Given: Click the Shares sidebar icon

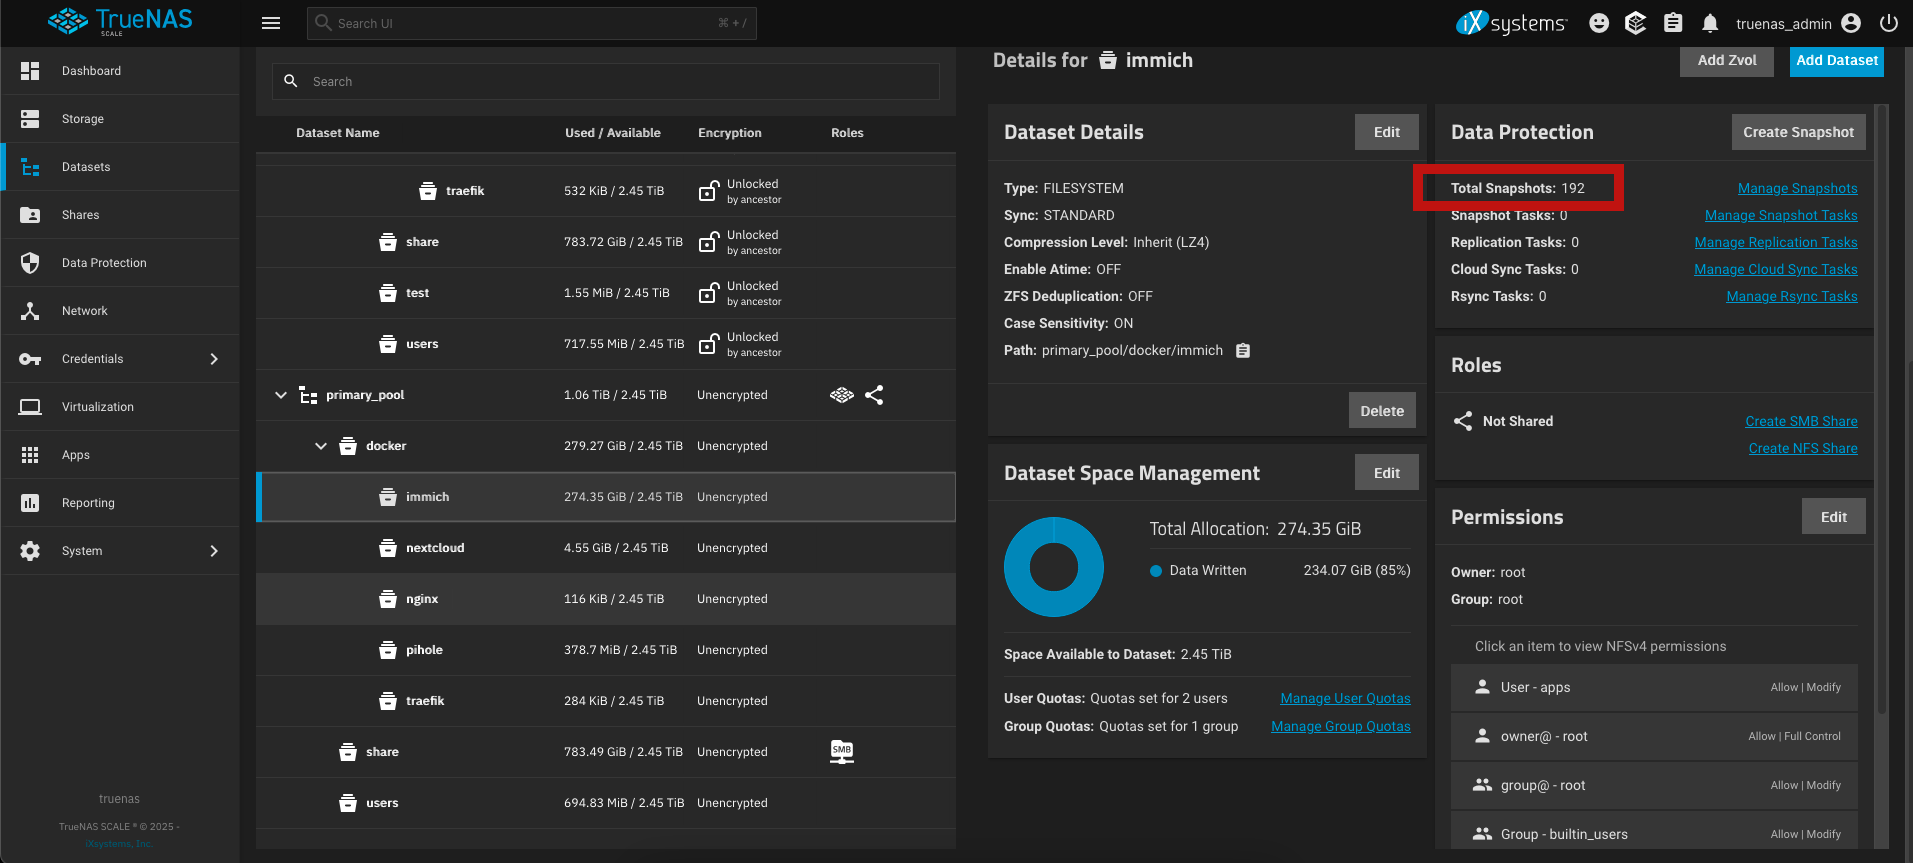Looking at the screenshot, I should [30, 215].
